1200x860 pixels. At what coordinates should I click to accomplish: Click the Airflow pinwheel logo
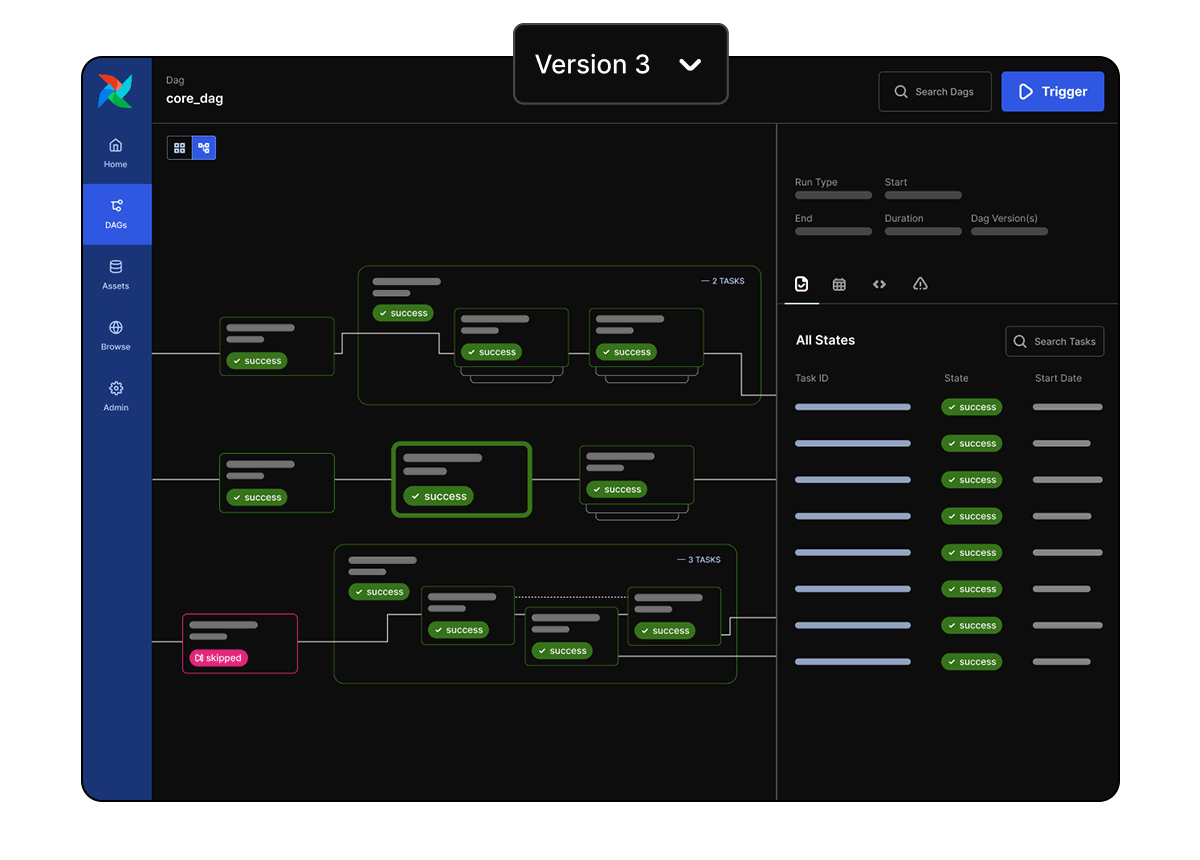[115, 91]
